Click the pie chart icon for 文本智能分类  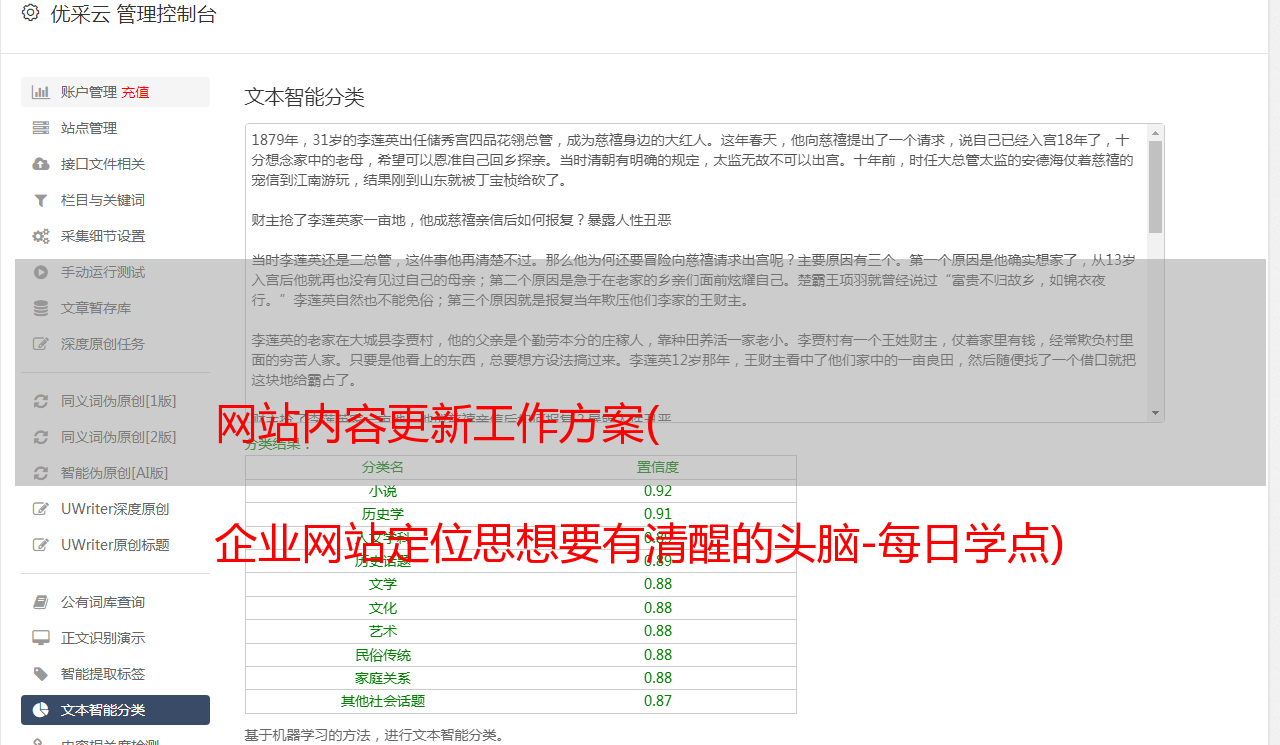[x=41, y=710]
